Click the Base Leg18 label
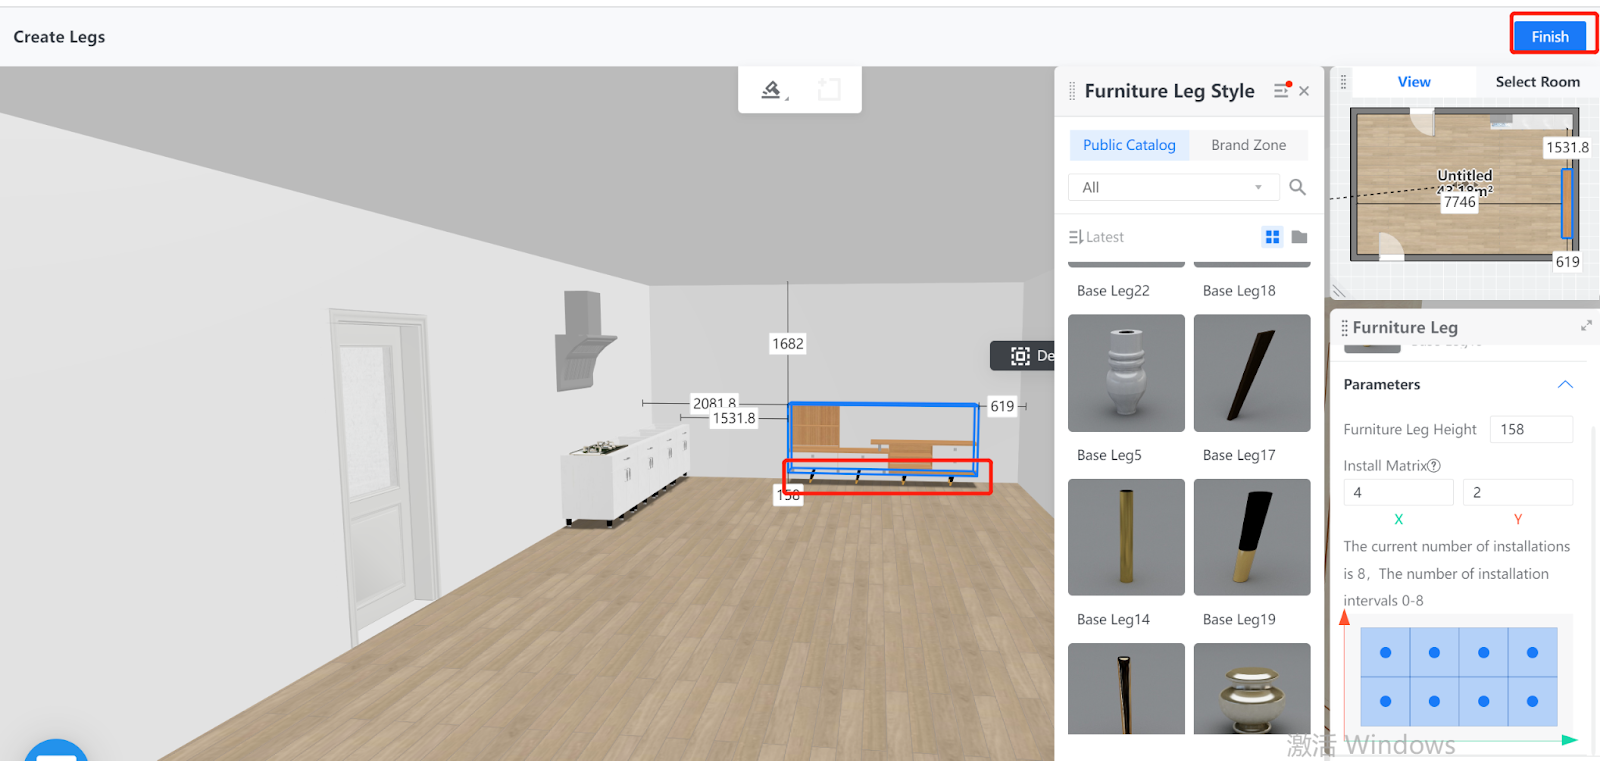 (1239, 291)
